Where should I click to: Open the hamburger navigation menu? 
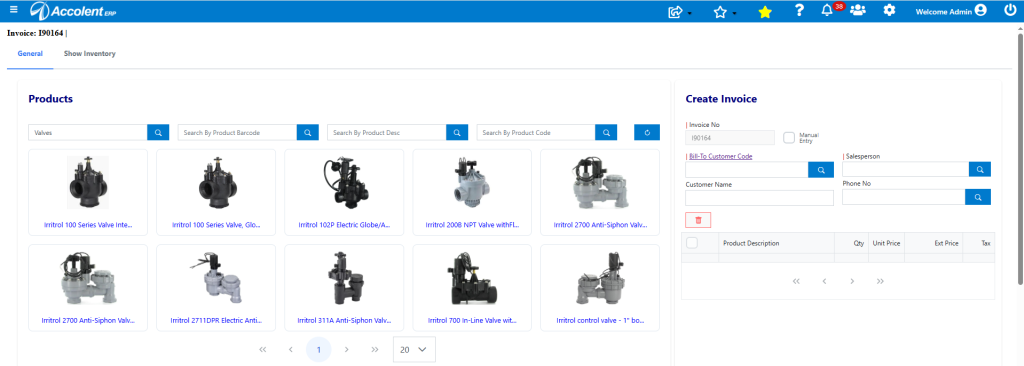[14, 10]
